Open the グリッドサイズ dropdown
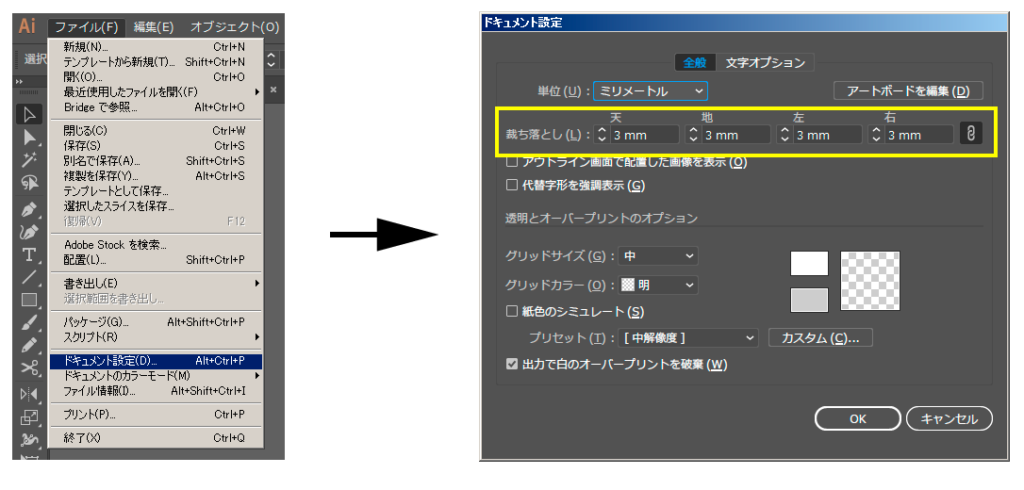Viewport: 1024px width, 490px height. (x=658, y=256)
